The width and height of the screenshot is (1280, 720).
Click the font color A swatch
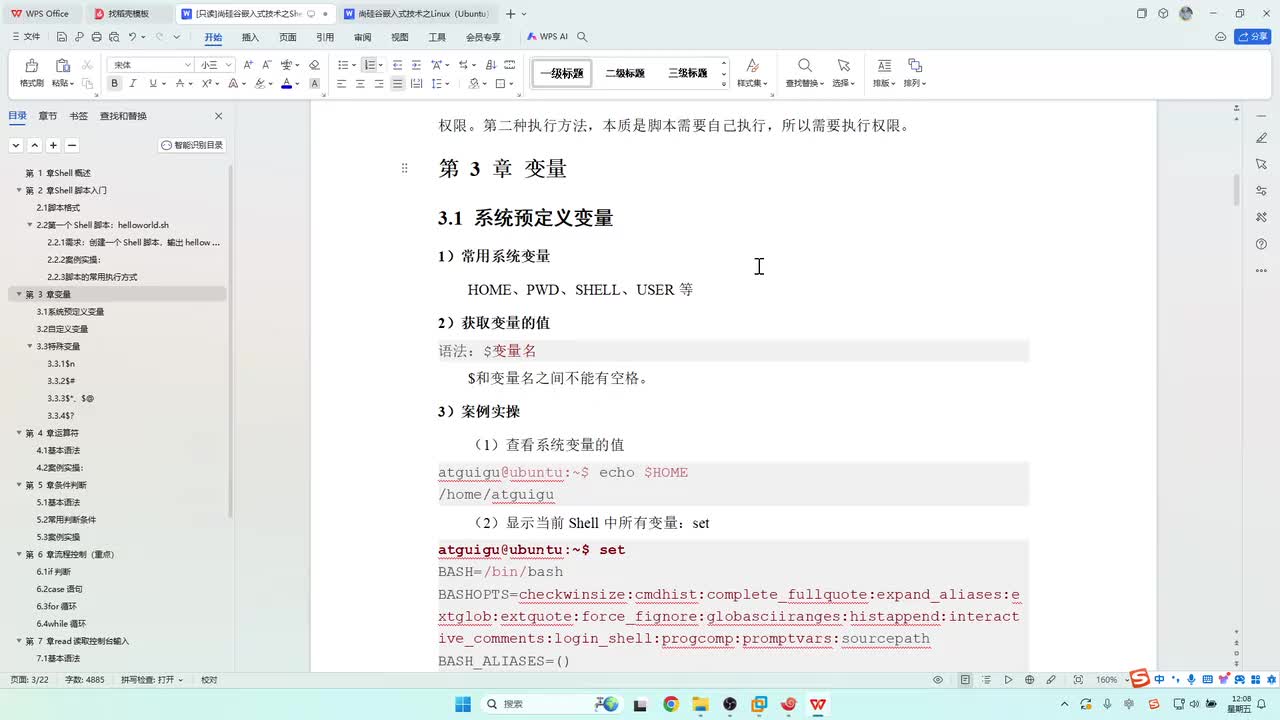[x=286, y=84]
